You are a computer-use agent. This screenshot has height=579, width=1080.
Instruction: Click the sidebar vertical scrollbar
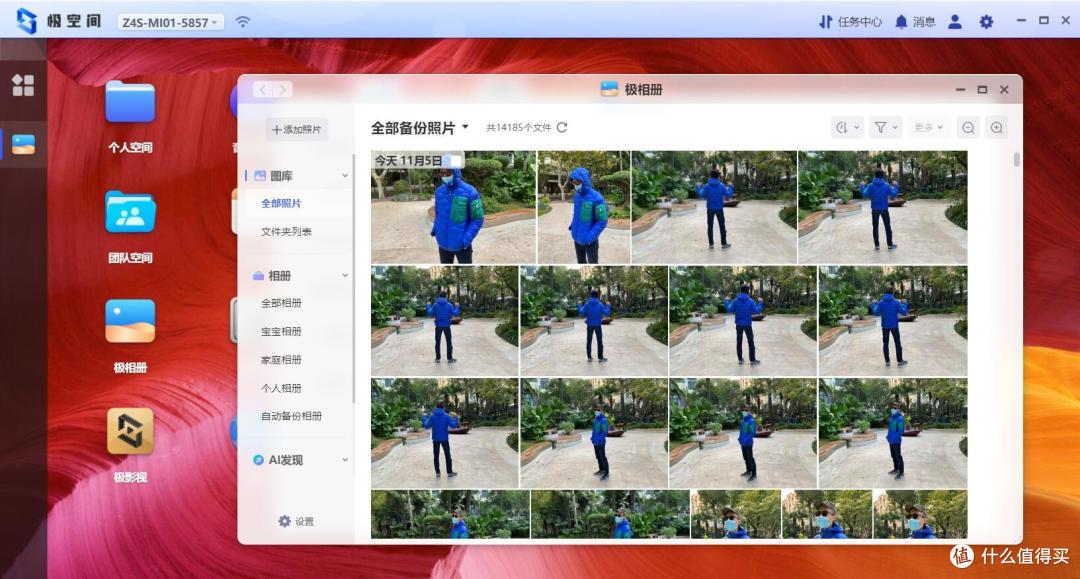coord(353,279)
